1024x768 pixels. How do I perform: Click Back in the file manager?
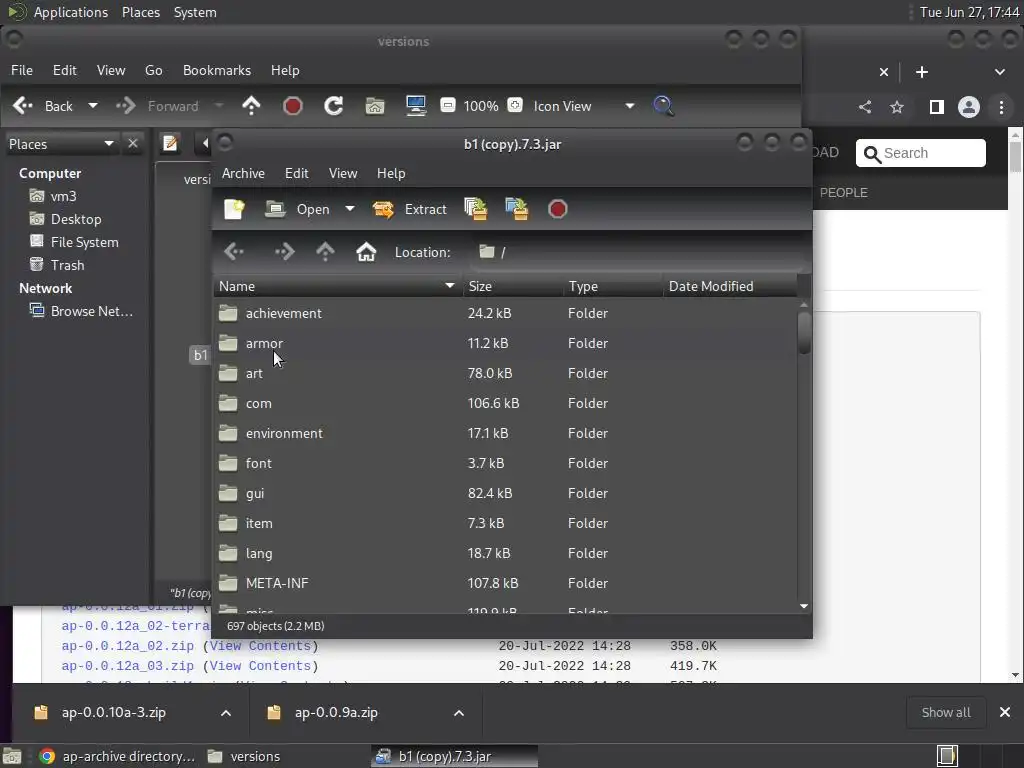pos(43,106)
